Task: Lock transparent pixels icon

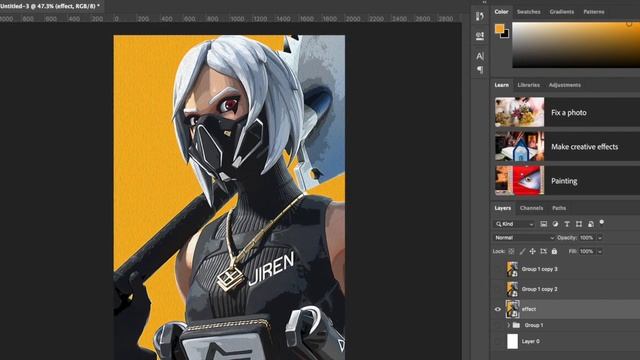Action: pyautogui.click(x=511, y=251)
